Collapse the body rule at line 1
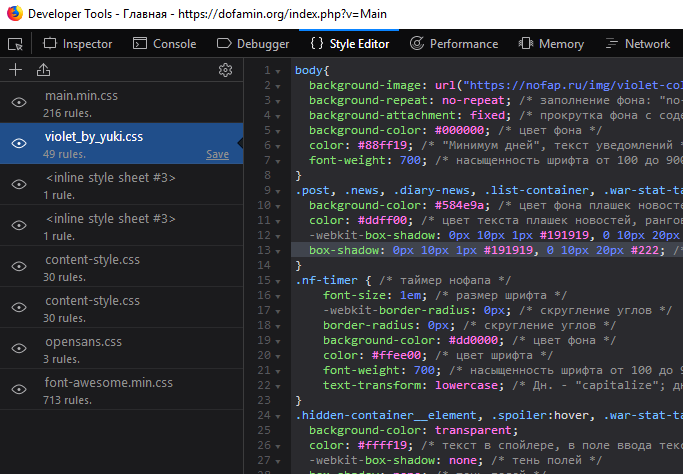Viewport: 683px width, 474px height. coord(277,70)
